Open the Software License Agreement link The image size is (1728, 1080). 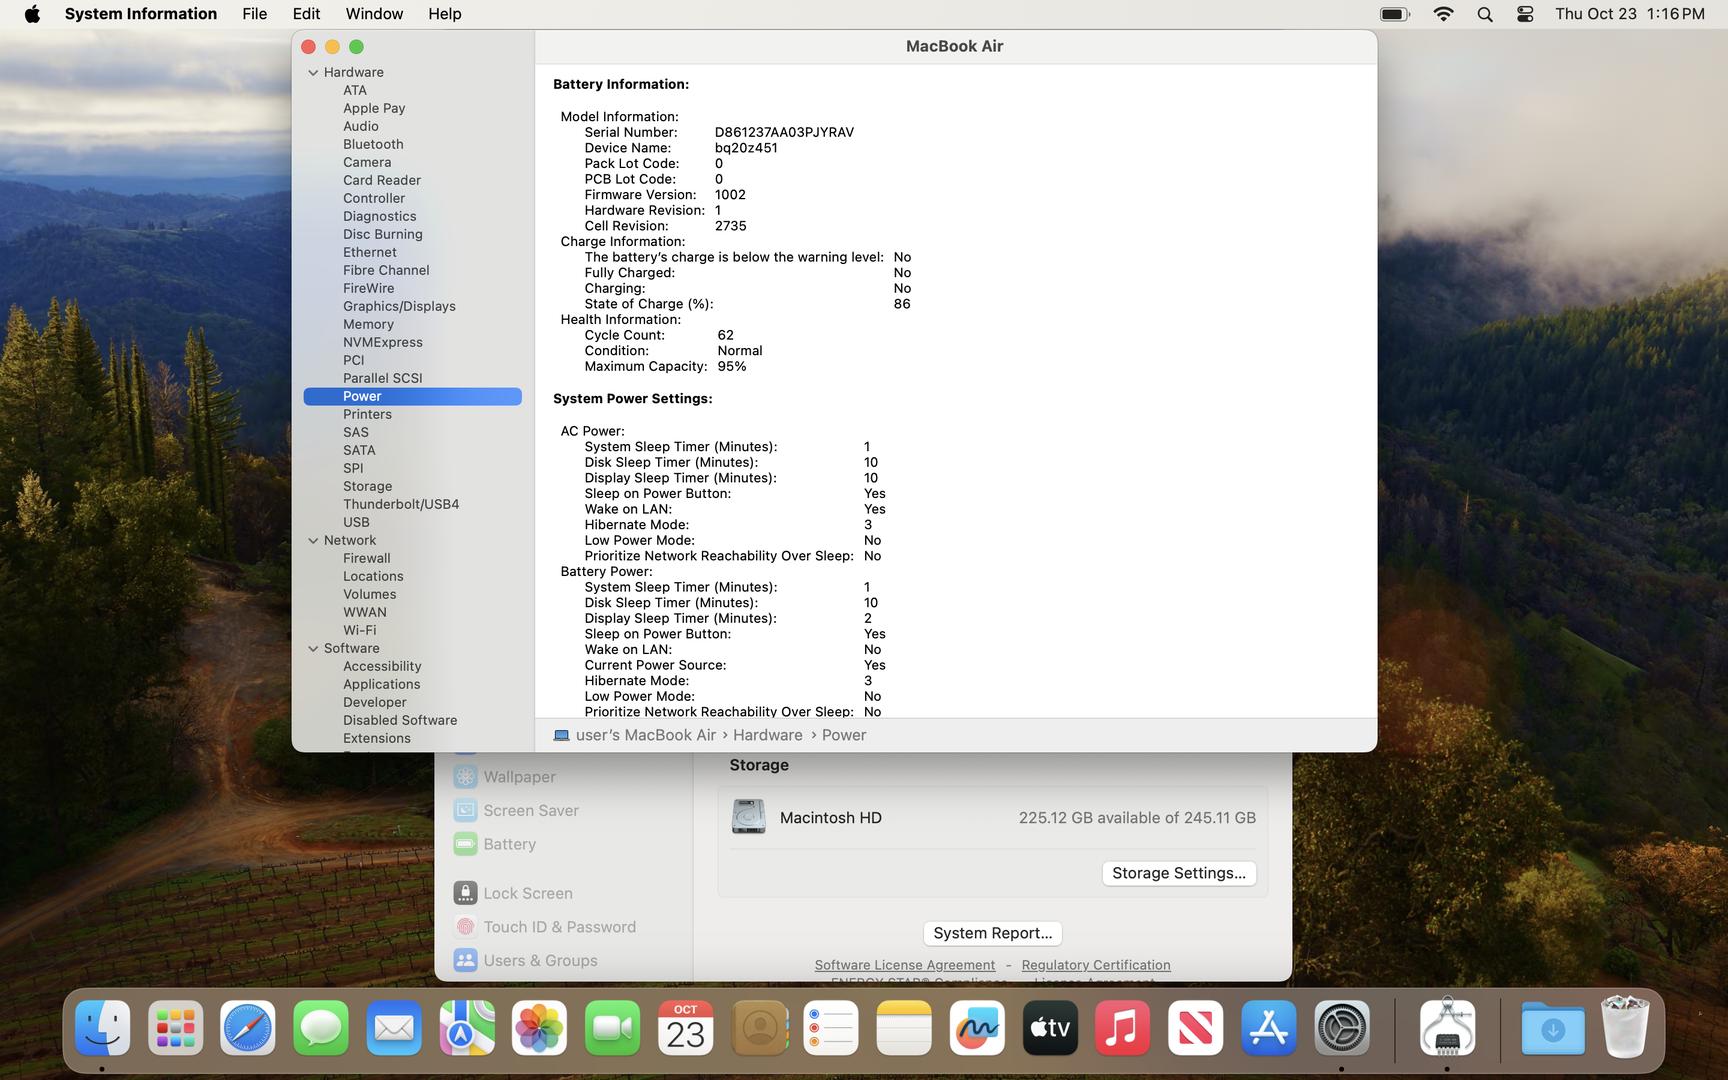click(x=904, y=965)
